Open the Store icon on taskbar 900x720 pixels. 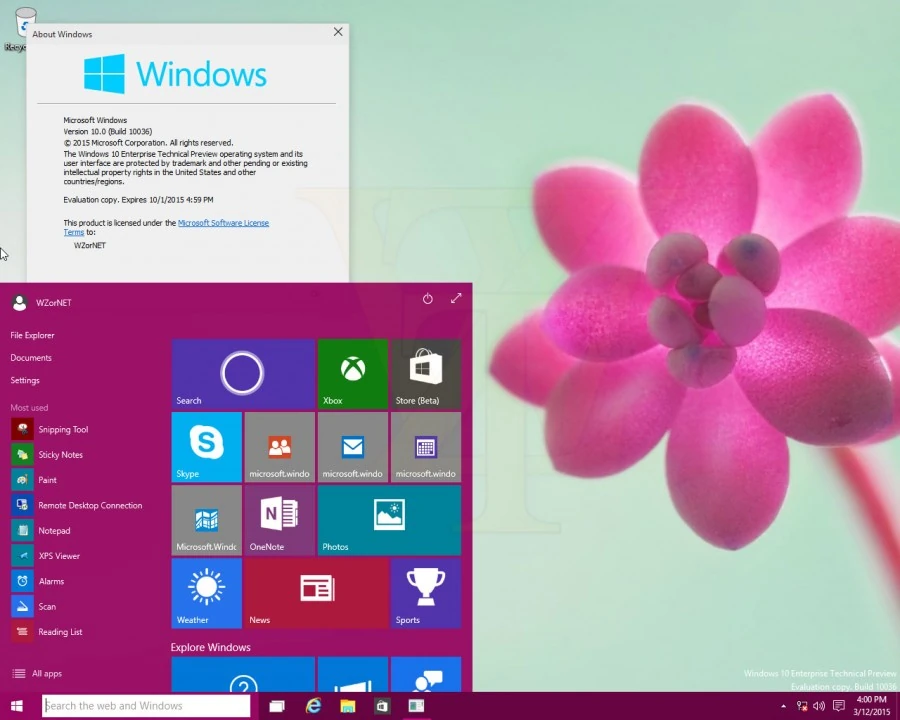pos(382,706)
